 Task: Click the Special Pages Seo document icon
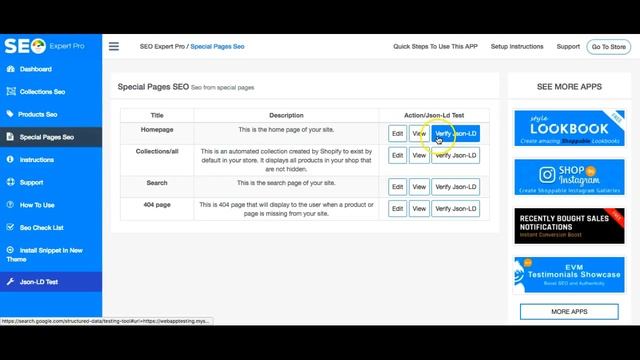10,137
